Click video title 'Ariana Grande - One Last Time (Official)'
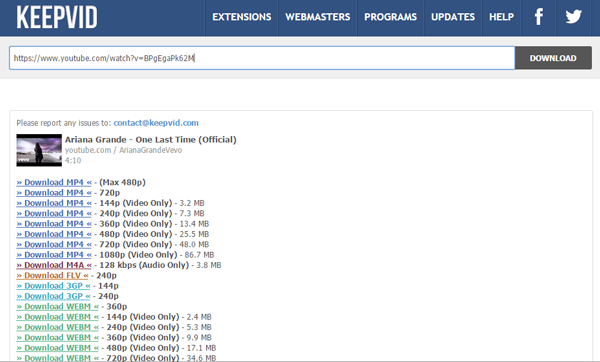 (x=151, y=140)
